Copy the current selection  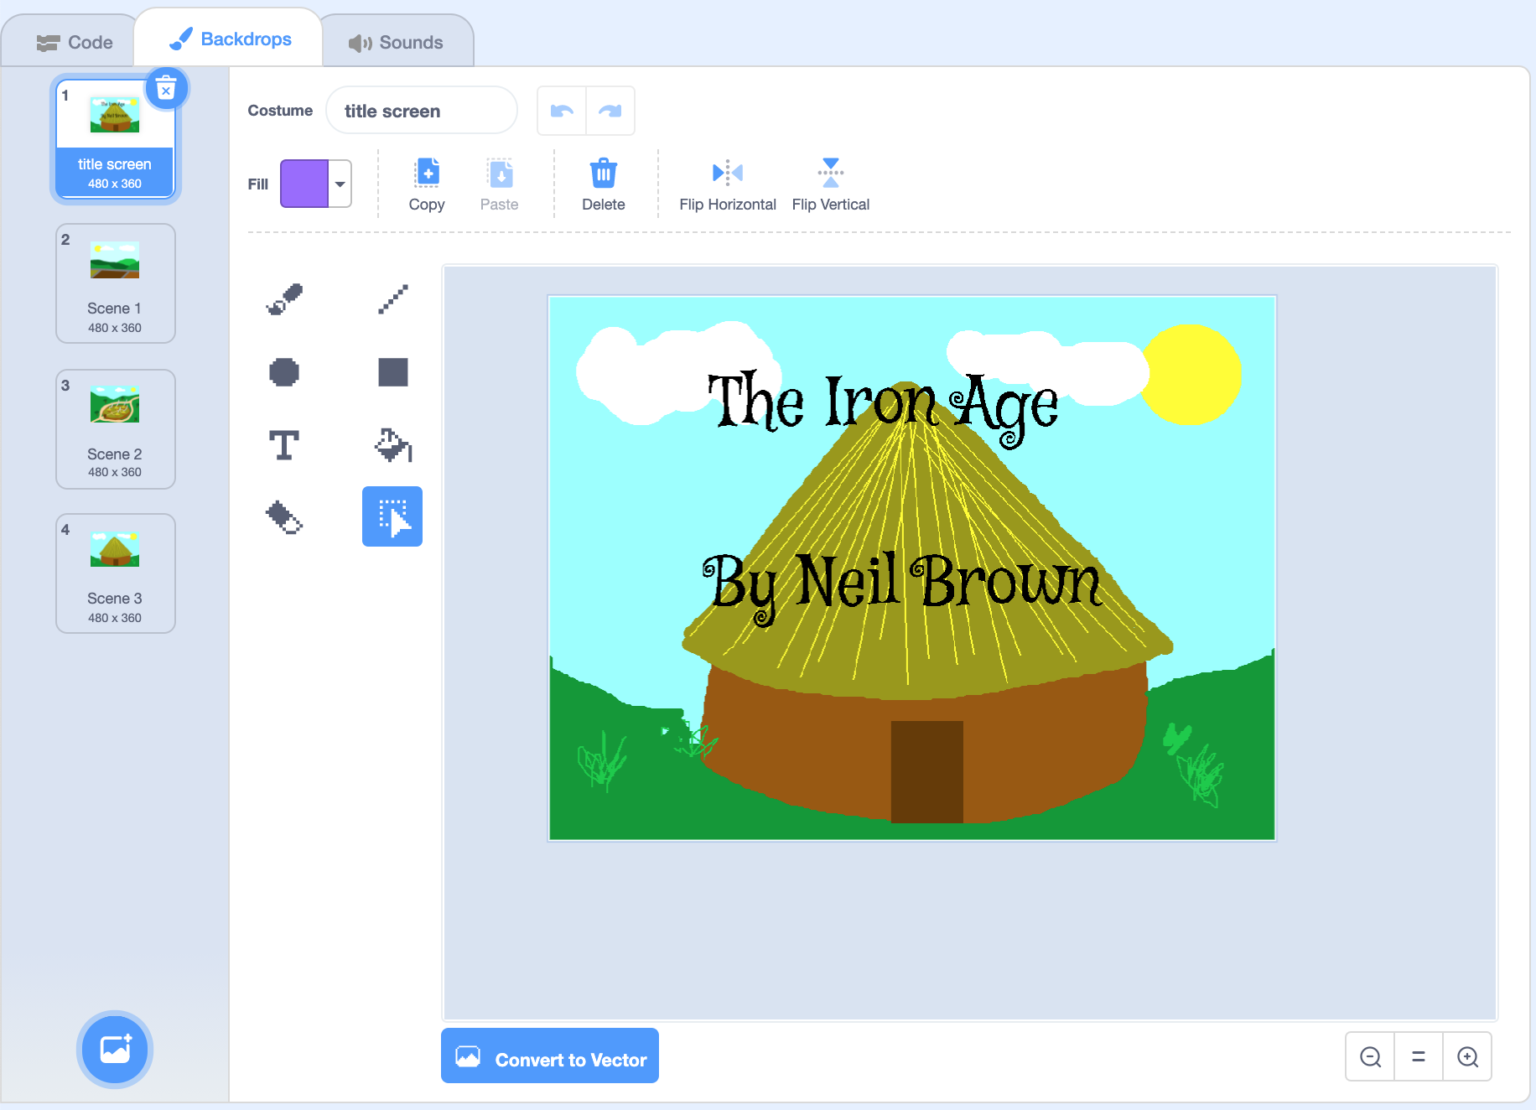coord(427,183)
